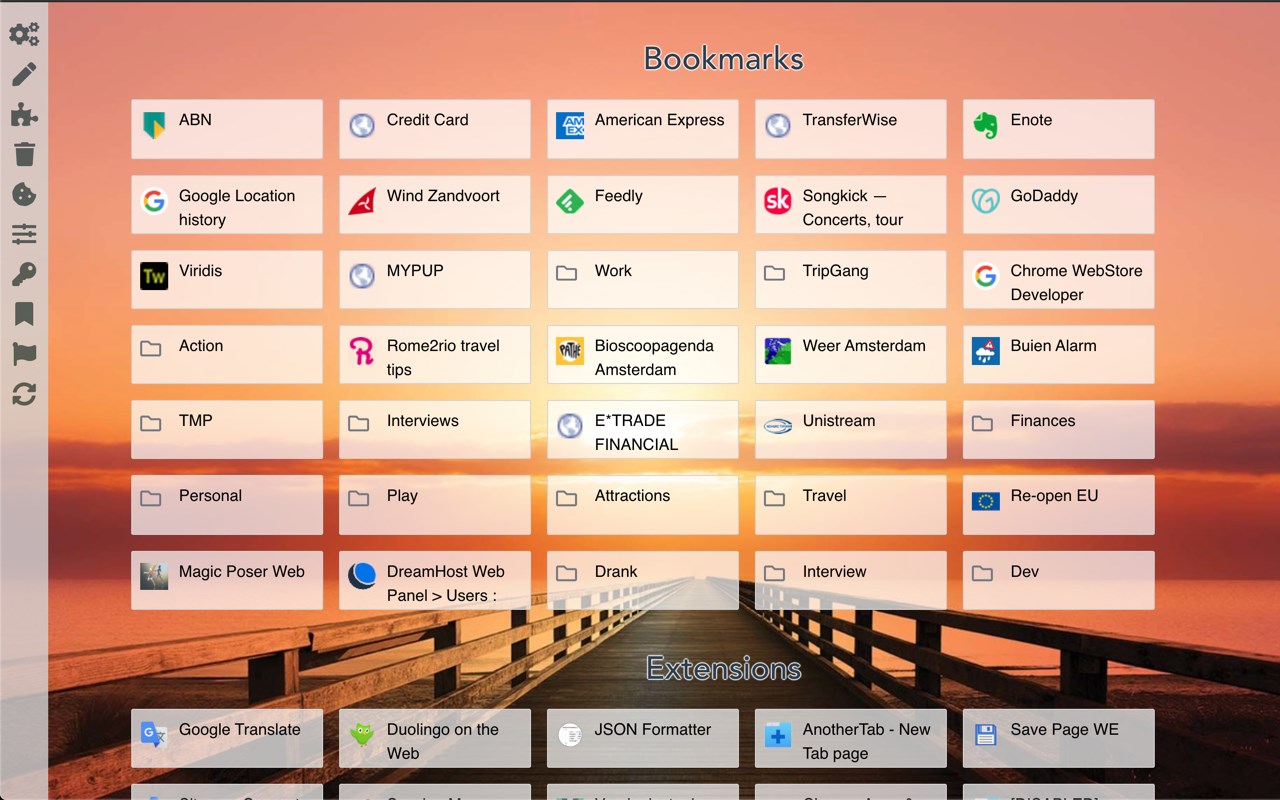Expand the Attractions bookmark folder

coord(643,504)
